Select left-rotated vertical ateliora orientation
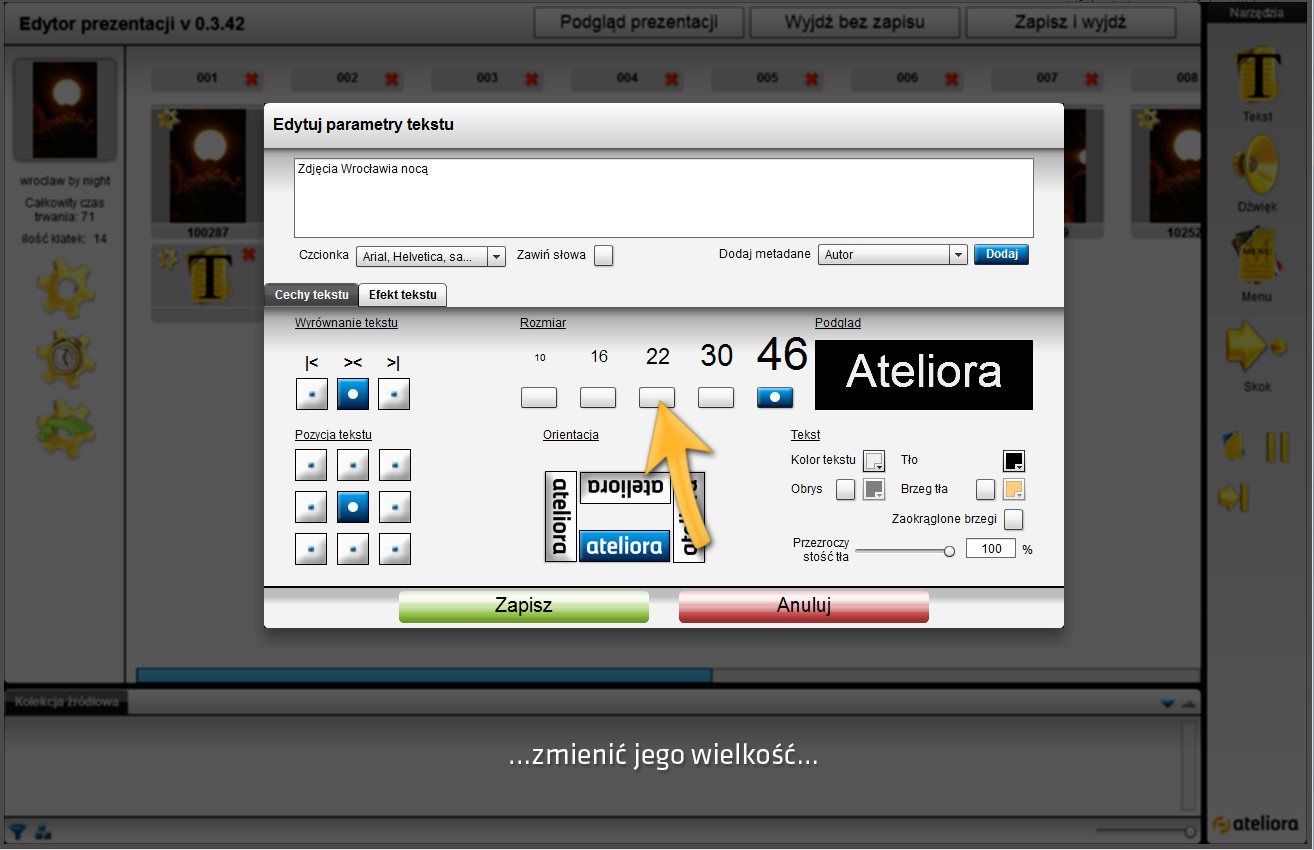The height and width of the screenshot is (850, 1314). pyautogui.click(x=560, y=516)
